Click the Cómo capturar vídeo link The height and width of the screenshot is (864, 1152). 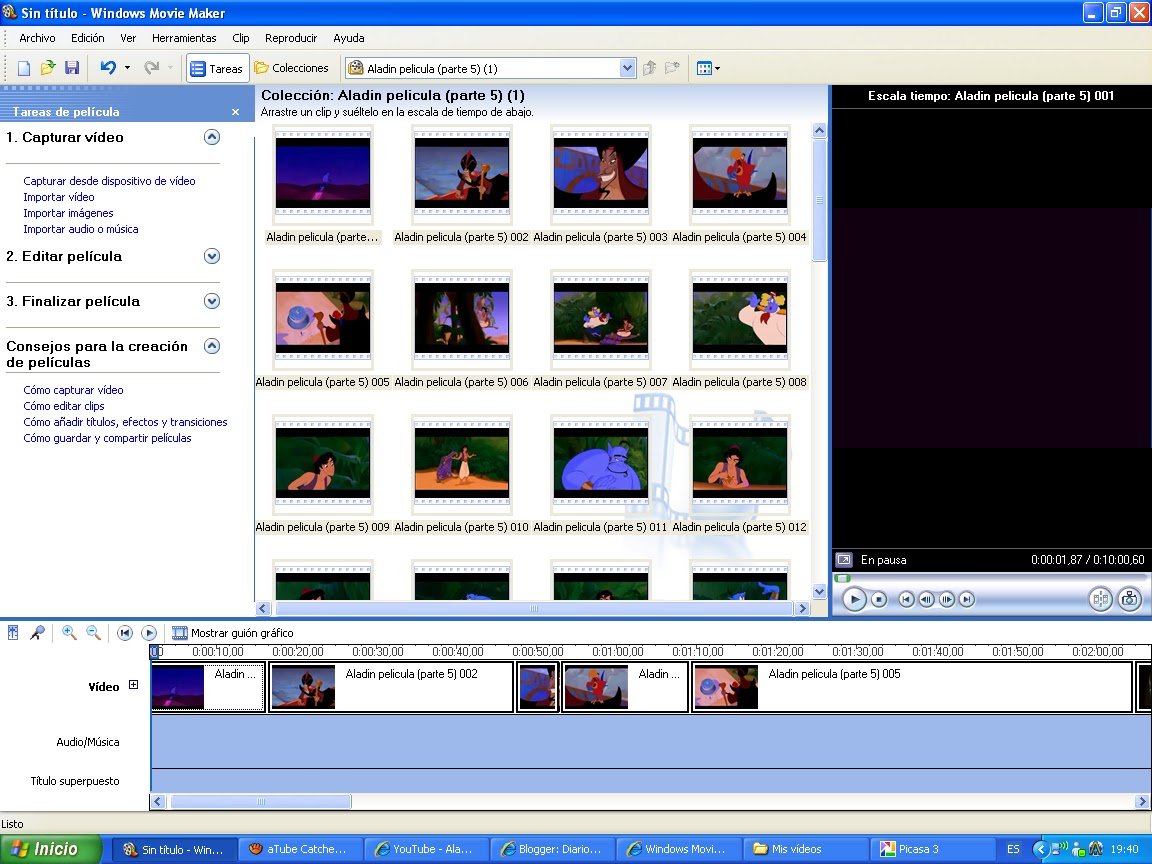73,390
